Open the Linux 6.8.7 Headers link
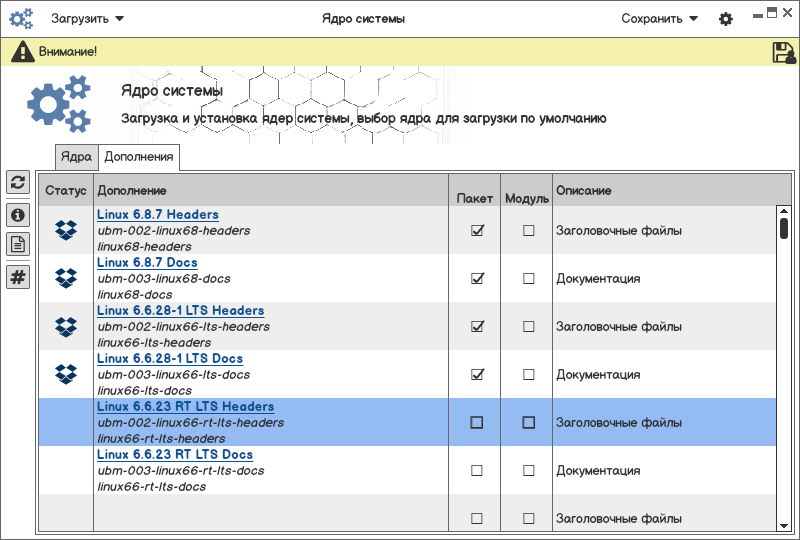 click(x=158, y=215)
